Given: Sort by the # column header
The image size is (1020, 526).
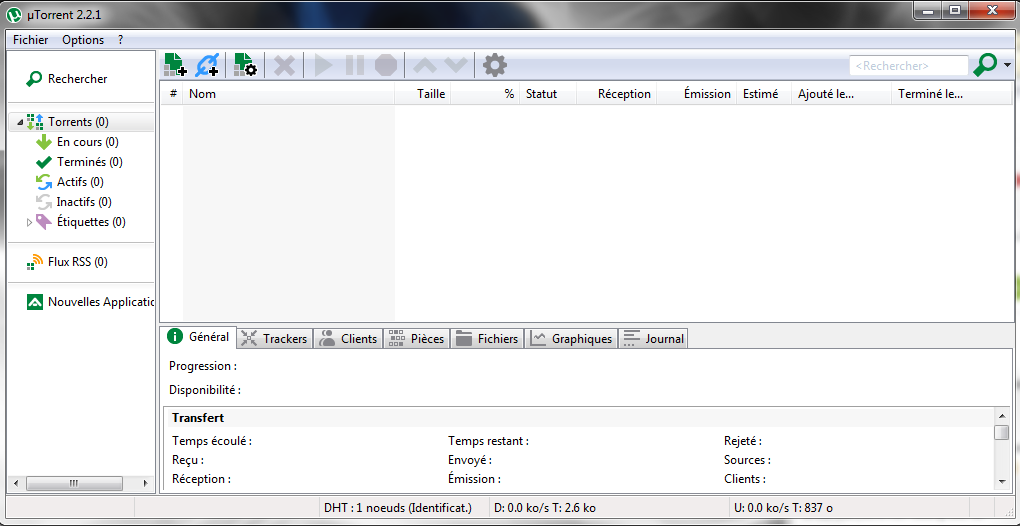Looking at the screenshot, I should pos(173,94).
